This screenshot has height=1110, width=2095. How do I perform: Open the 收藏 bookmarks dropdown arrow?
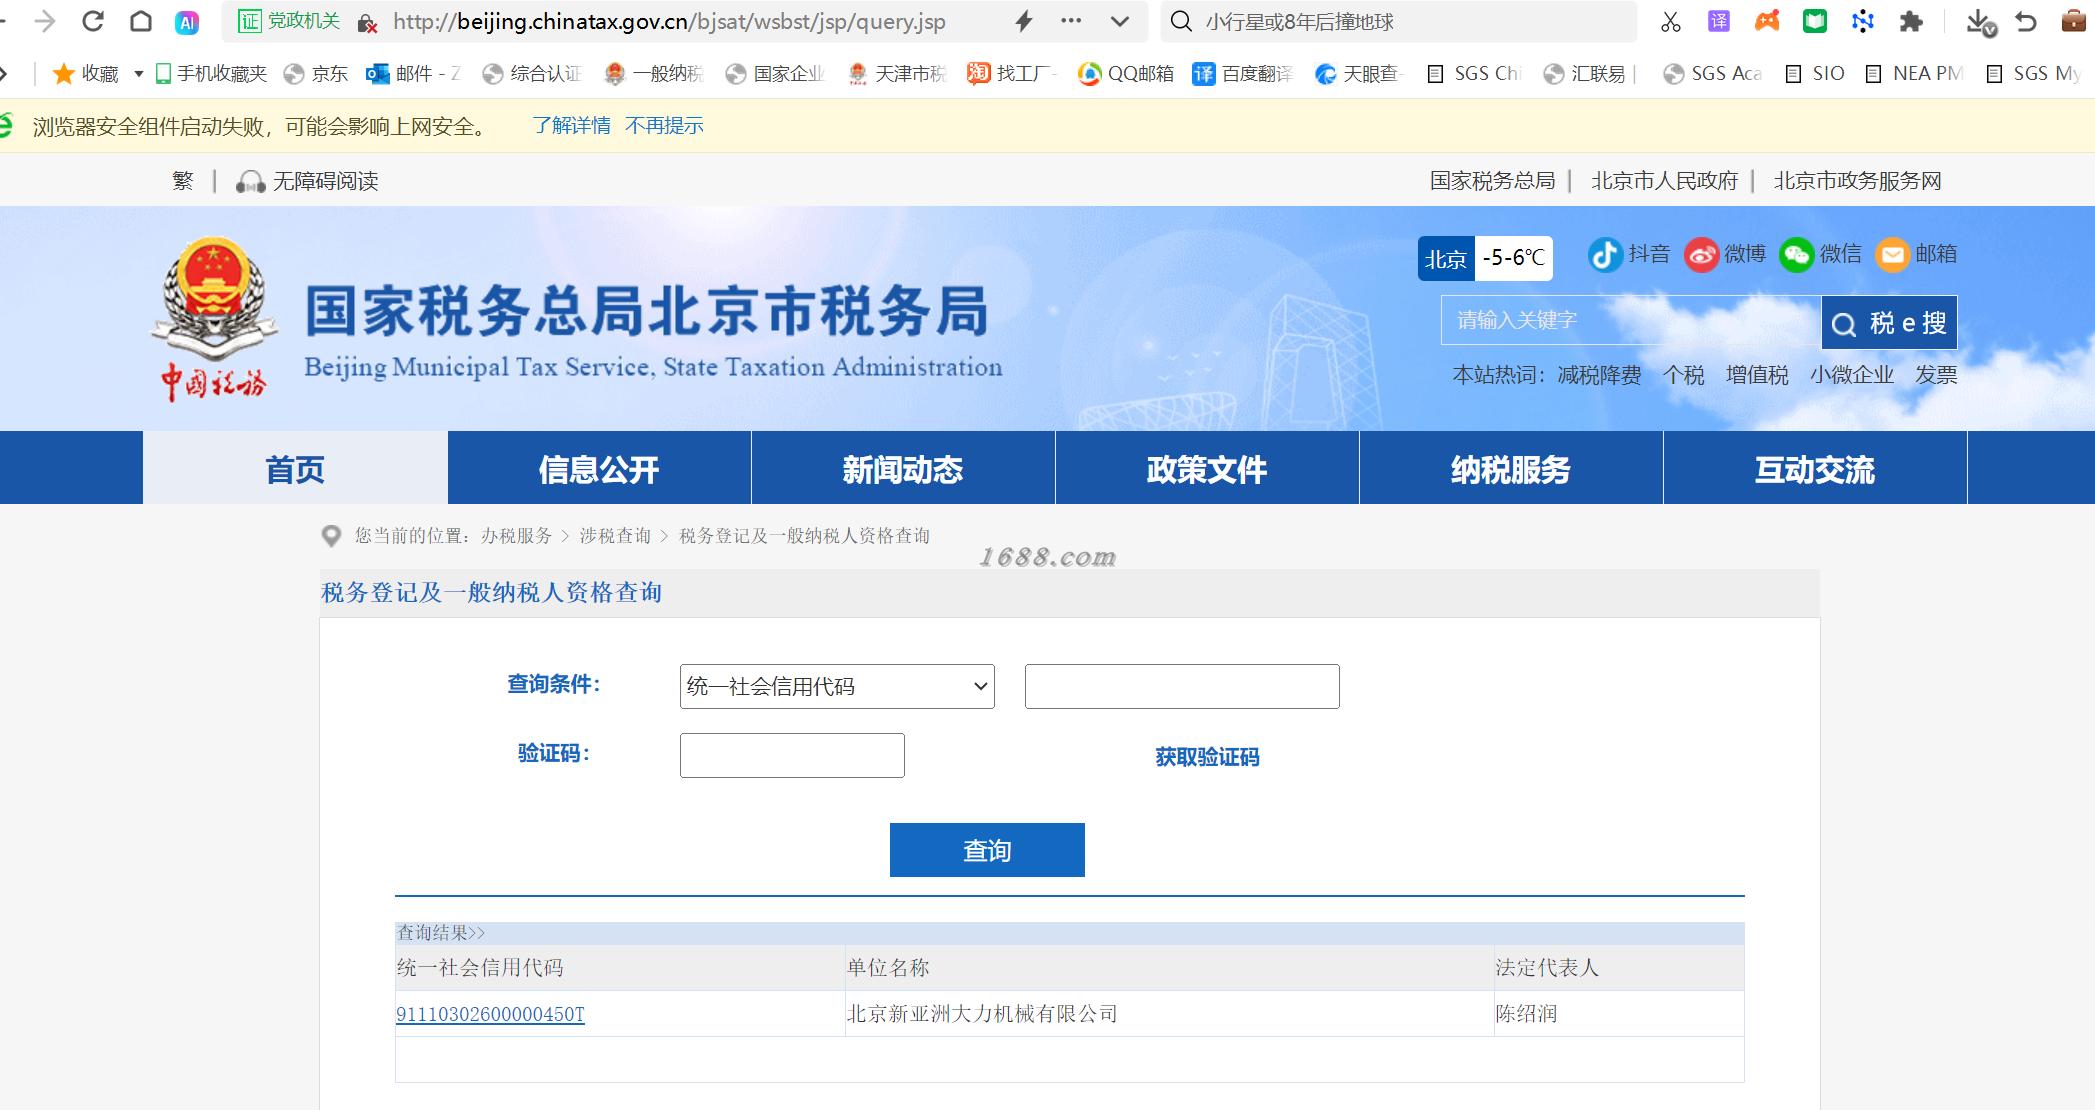click(139, 74)
